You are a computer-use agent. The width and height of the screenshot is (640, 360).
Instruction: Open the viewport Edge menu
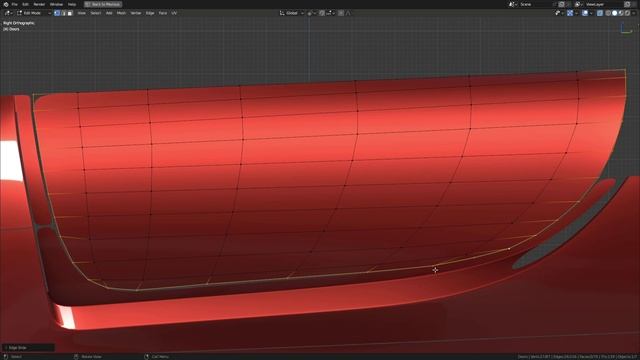(150, 13)
